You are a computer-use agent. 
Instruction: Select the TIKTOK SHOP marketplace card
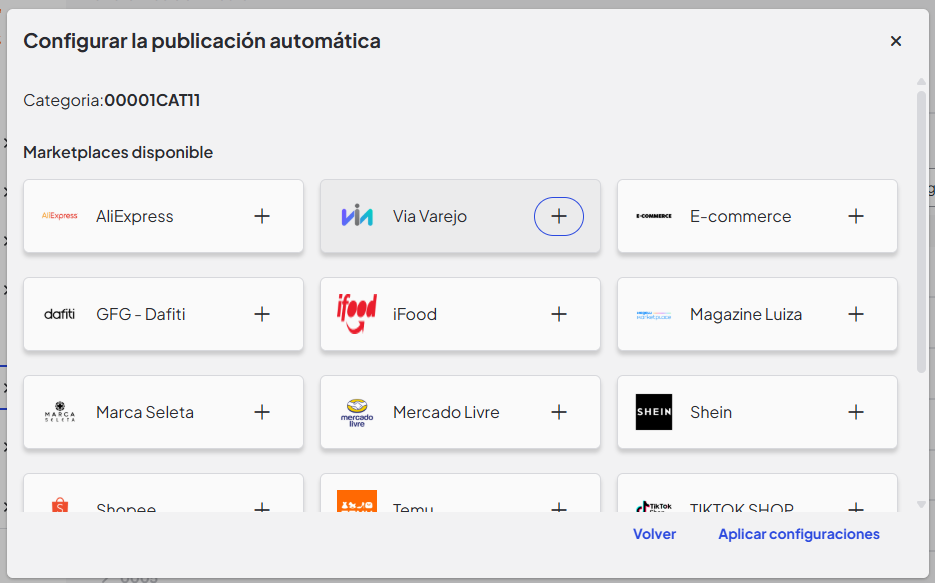click(x=757, y=493)
